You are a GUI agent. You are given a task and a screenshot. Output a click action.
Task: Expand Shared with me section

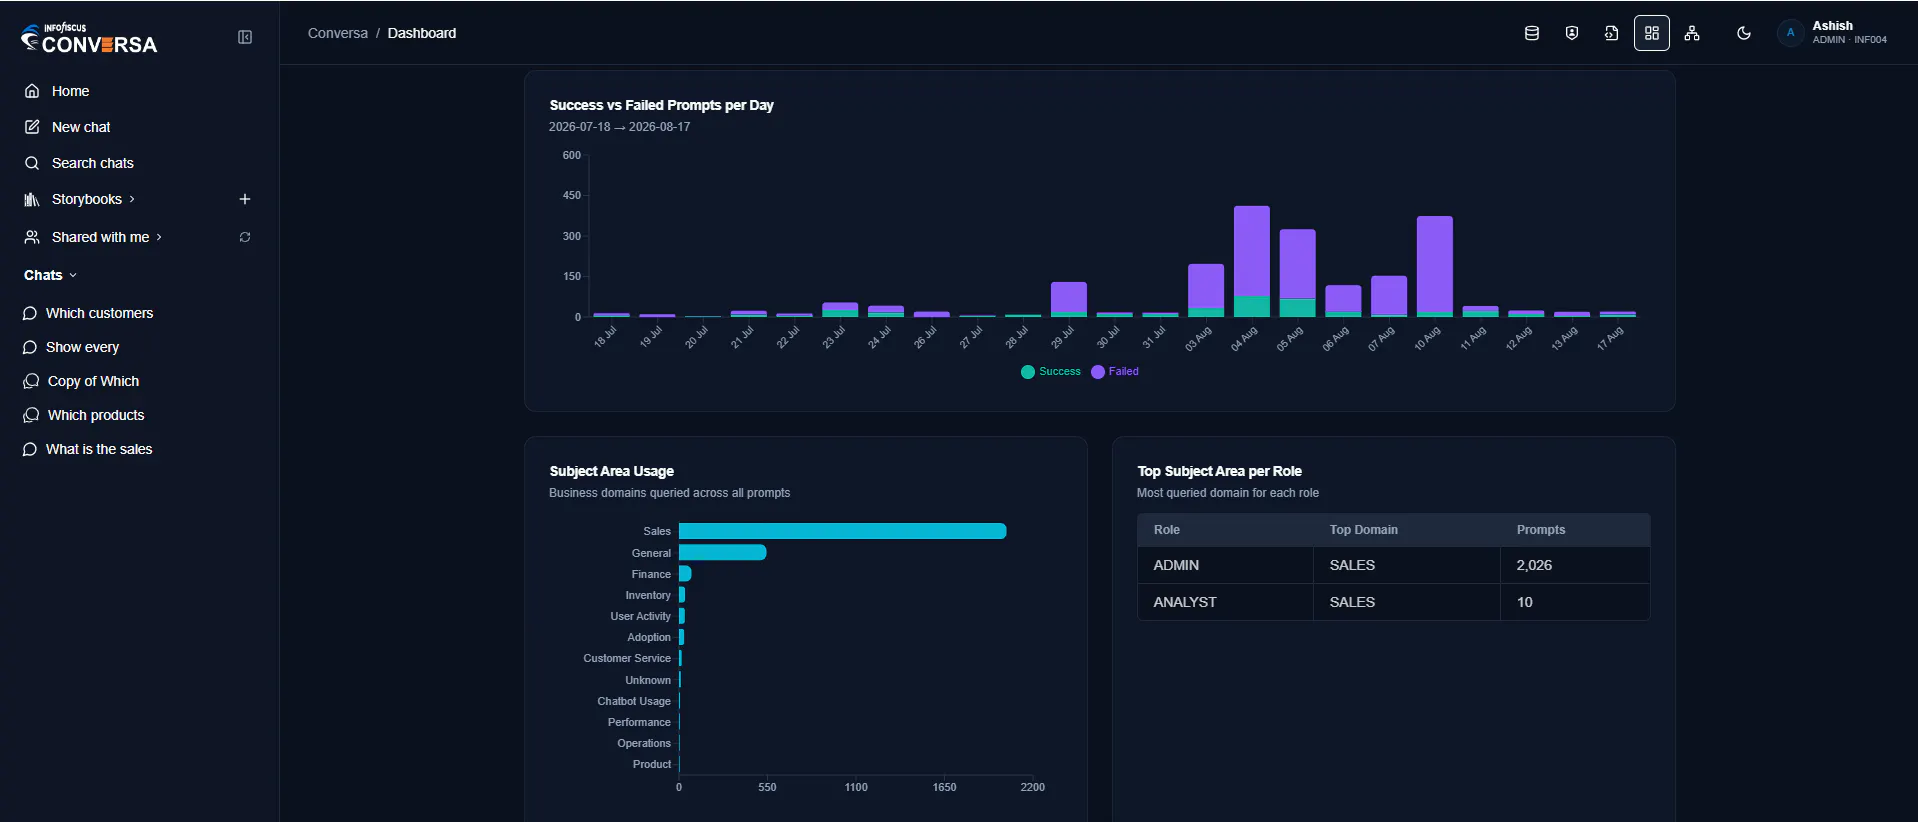point(100,237)
